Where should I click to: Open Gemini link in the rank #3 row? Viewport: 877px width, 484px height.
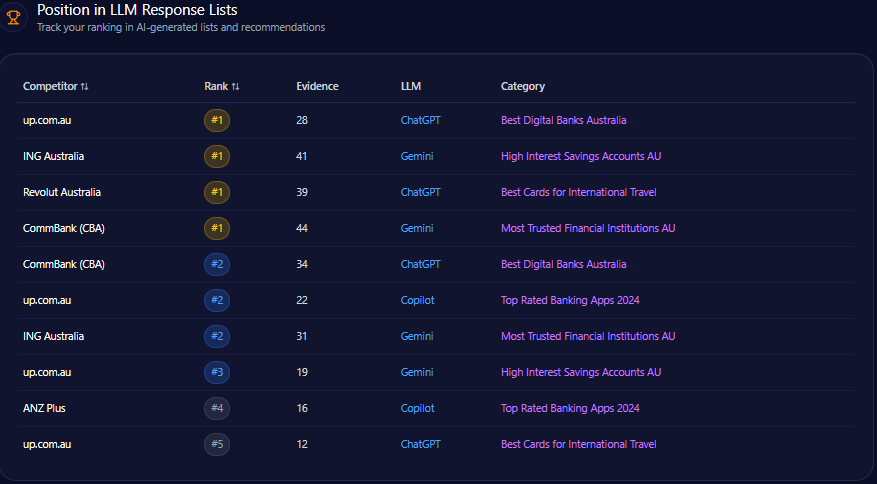(417, 372)
